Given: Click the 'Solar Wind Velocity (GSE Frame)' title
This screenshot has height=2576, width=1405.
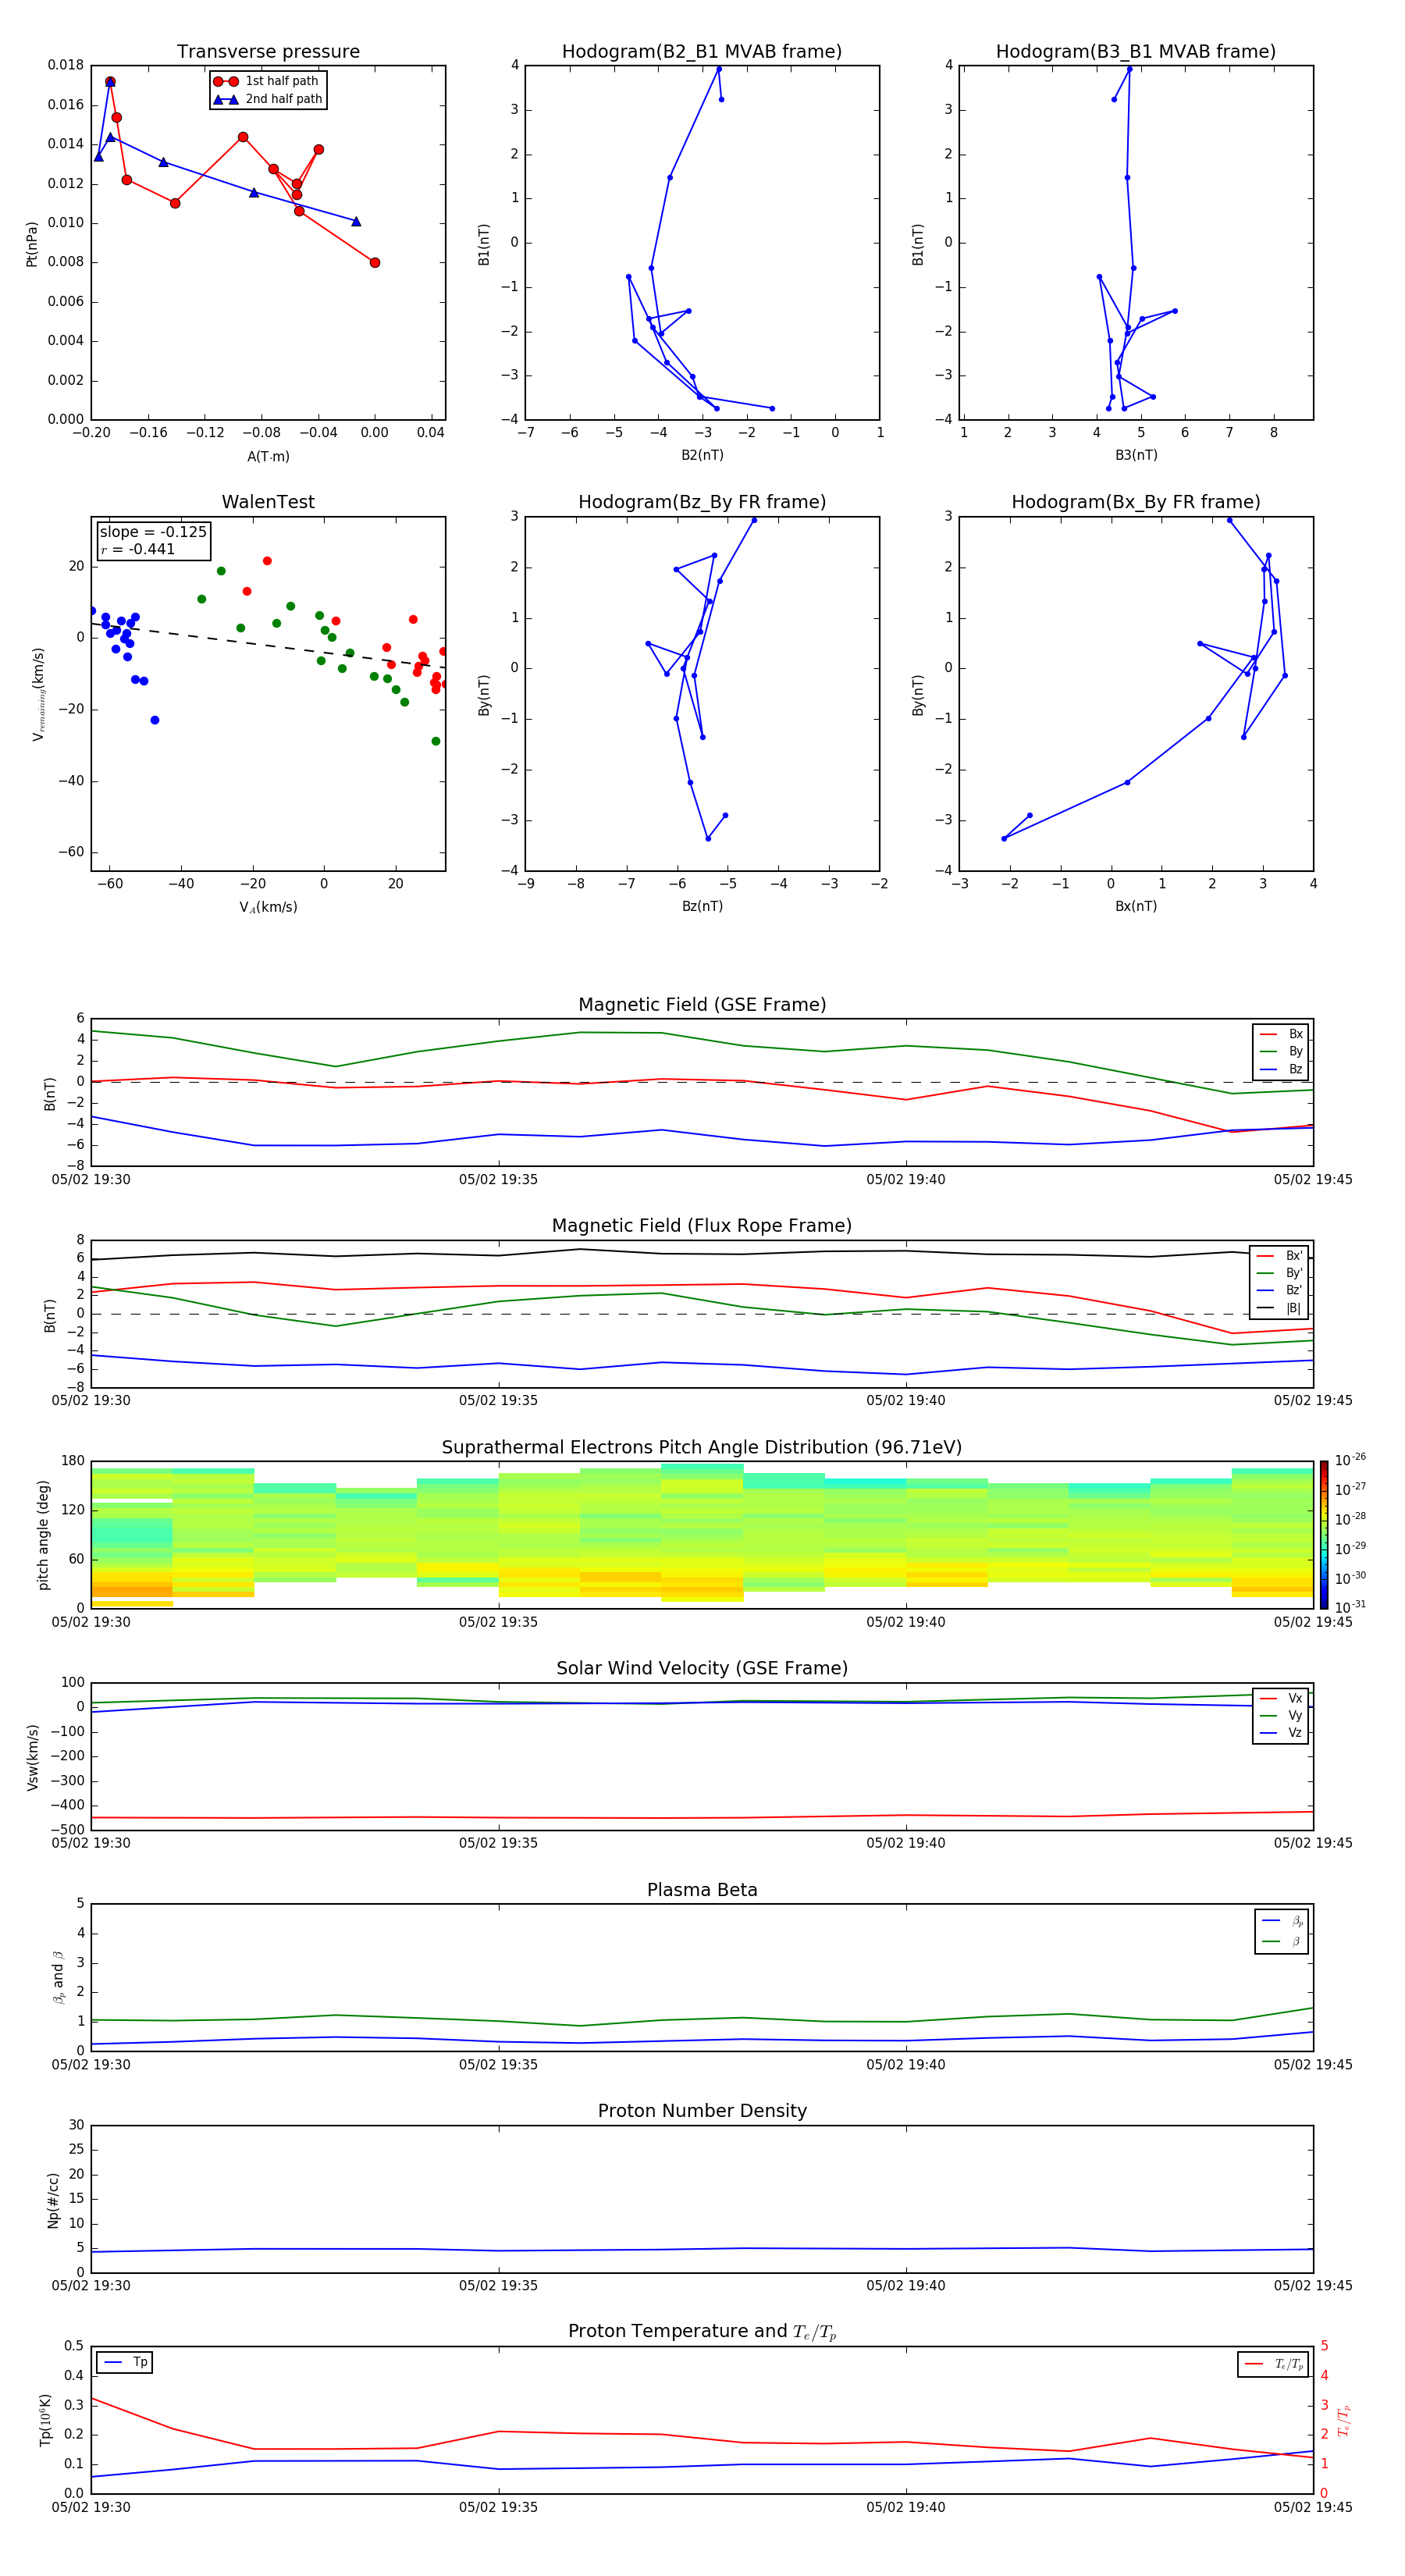Looking at the screenshot, I should pos(702,1668).
